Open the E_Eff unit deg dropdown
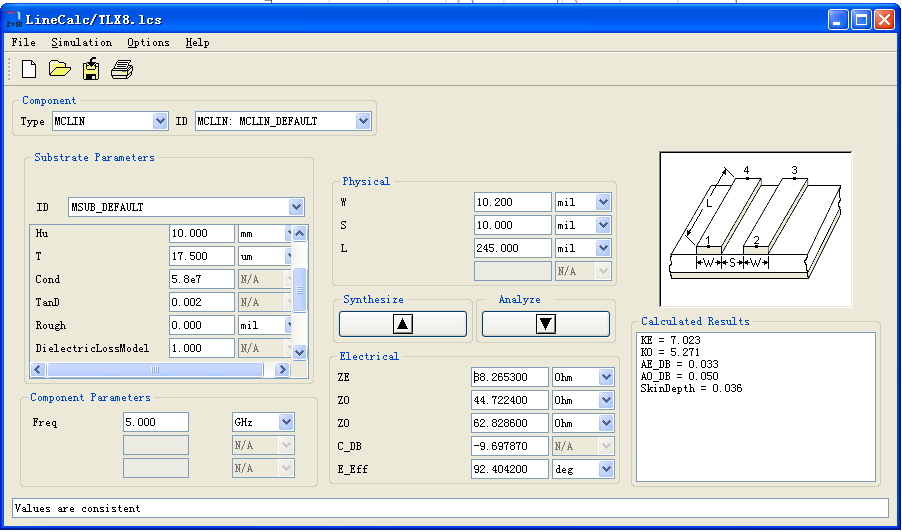902x532 pixels. tap(606, 469)
